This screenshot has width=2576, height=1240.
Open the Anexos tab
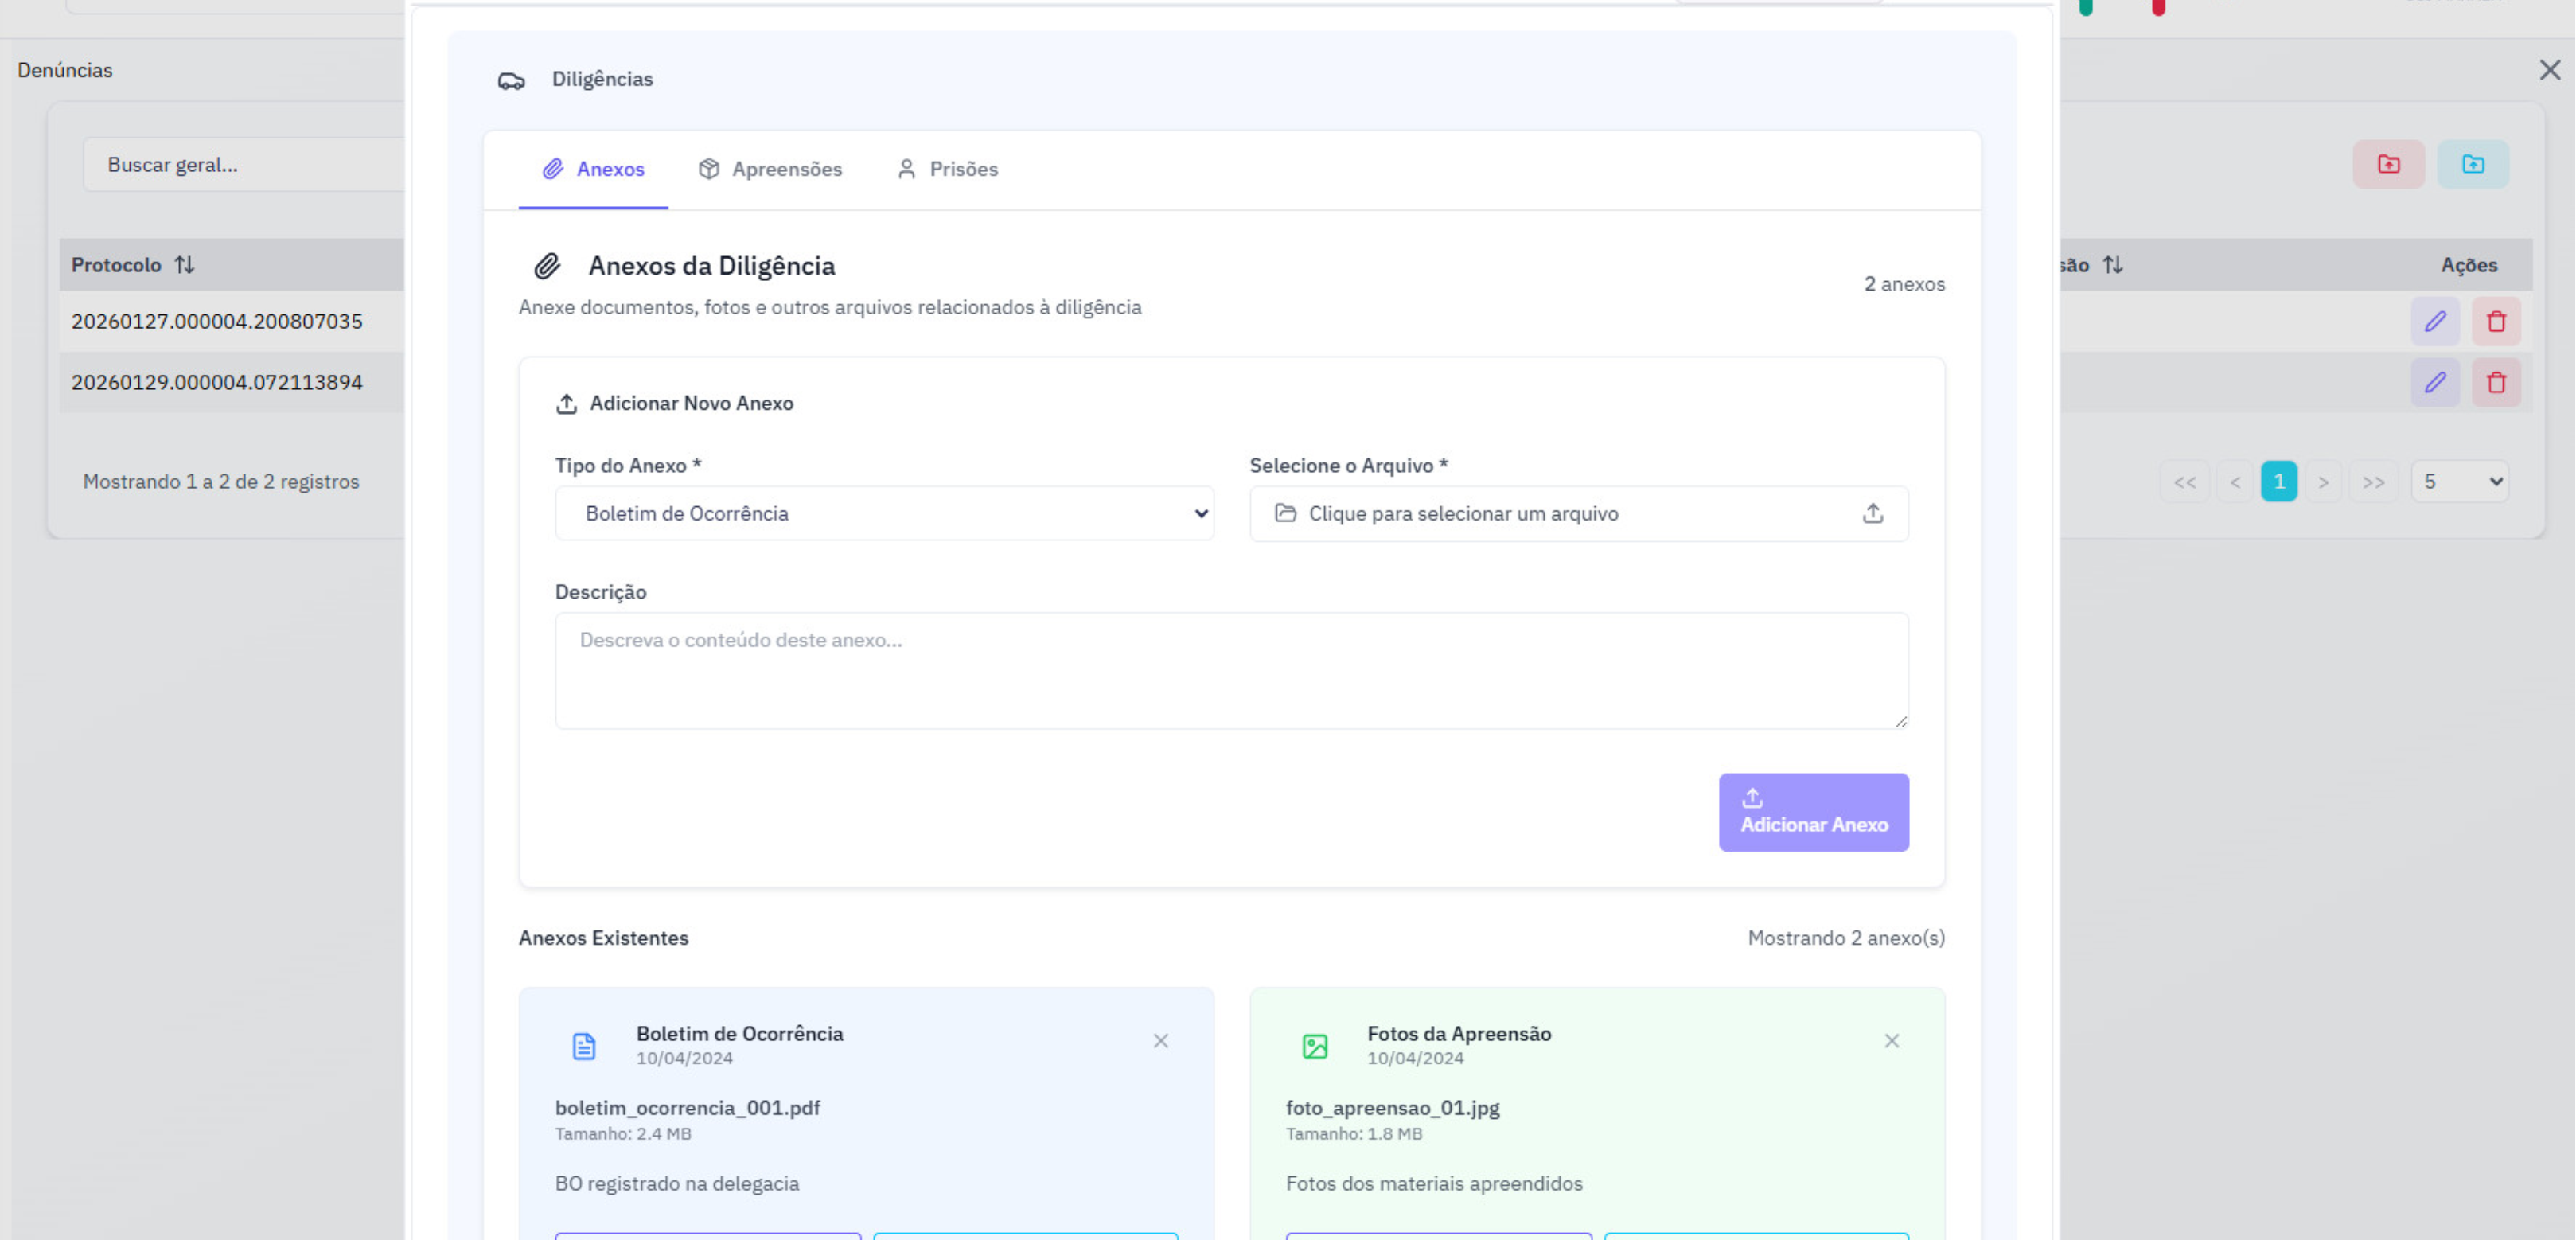593,169
